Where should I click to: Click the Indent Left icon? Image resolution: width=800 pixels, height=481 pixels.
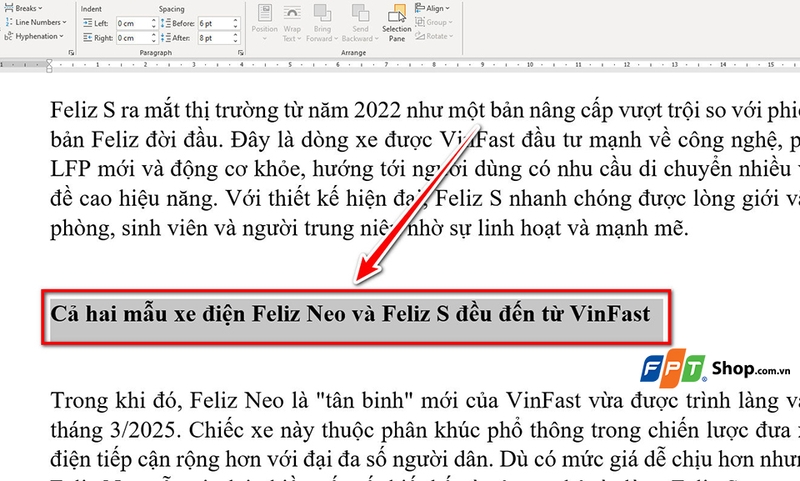(88, 23)
